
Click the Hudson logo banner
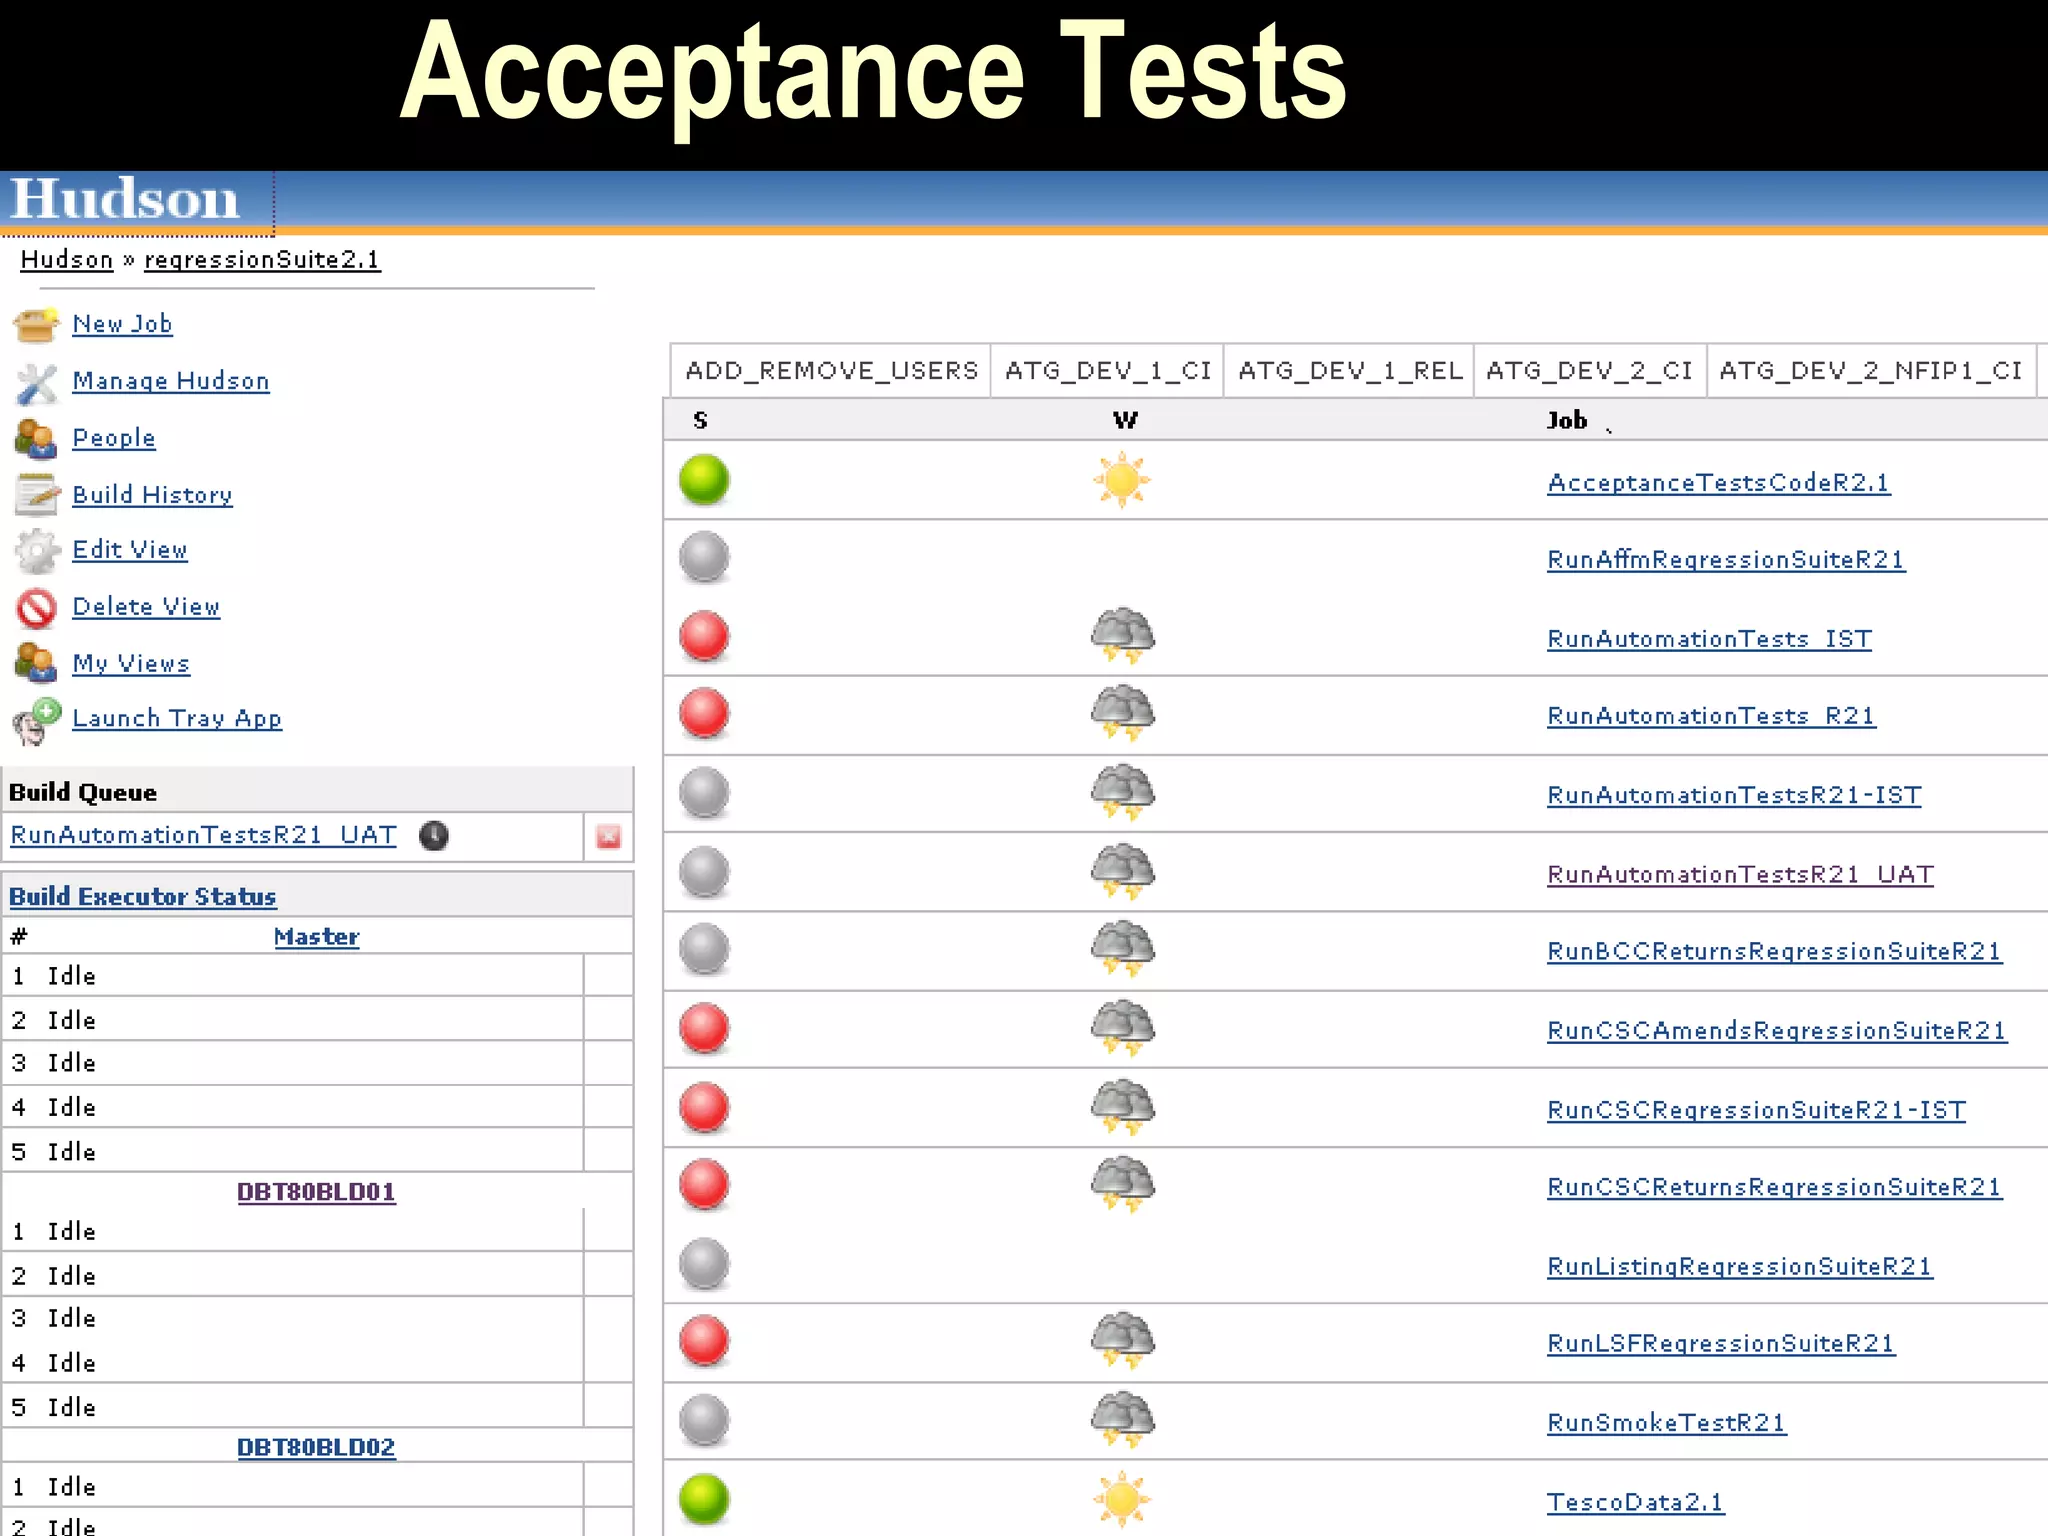[126, 199]
